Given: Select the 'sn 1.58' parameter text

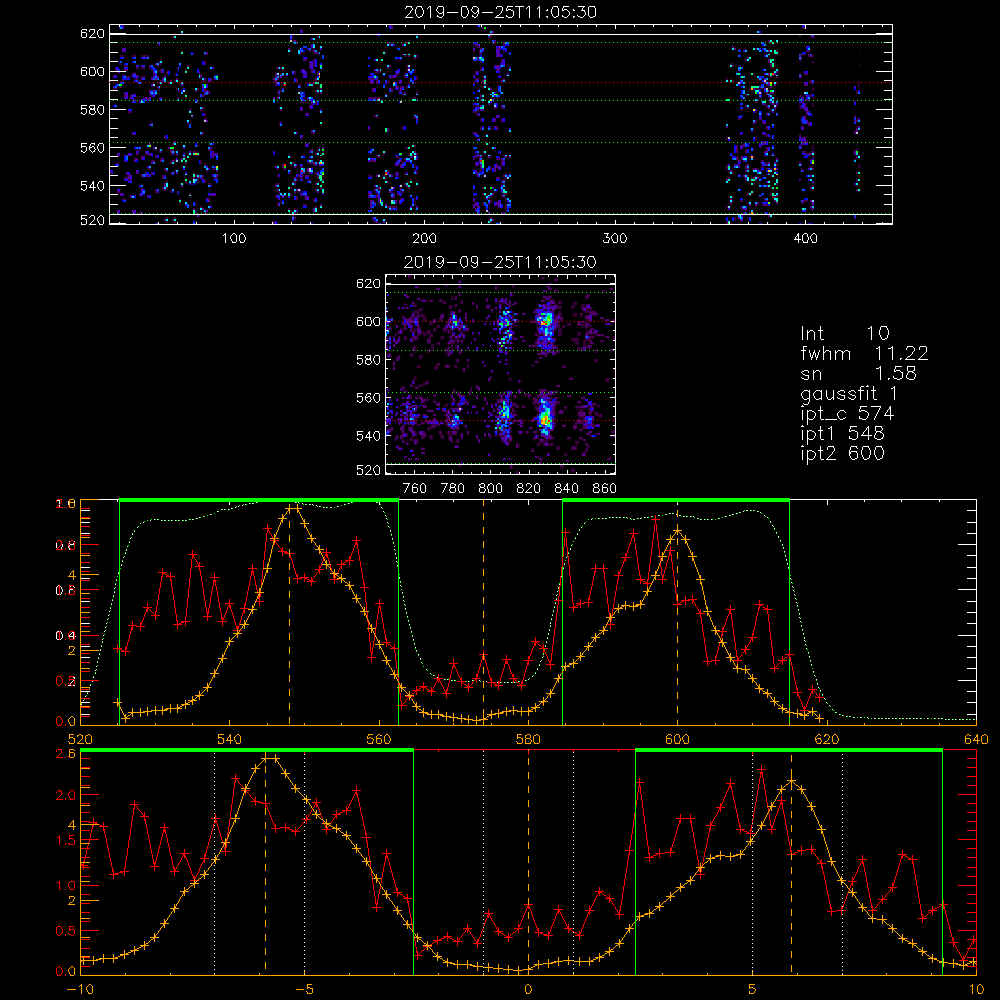Looking at the screenshot, I should [858, 373].
